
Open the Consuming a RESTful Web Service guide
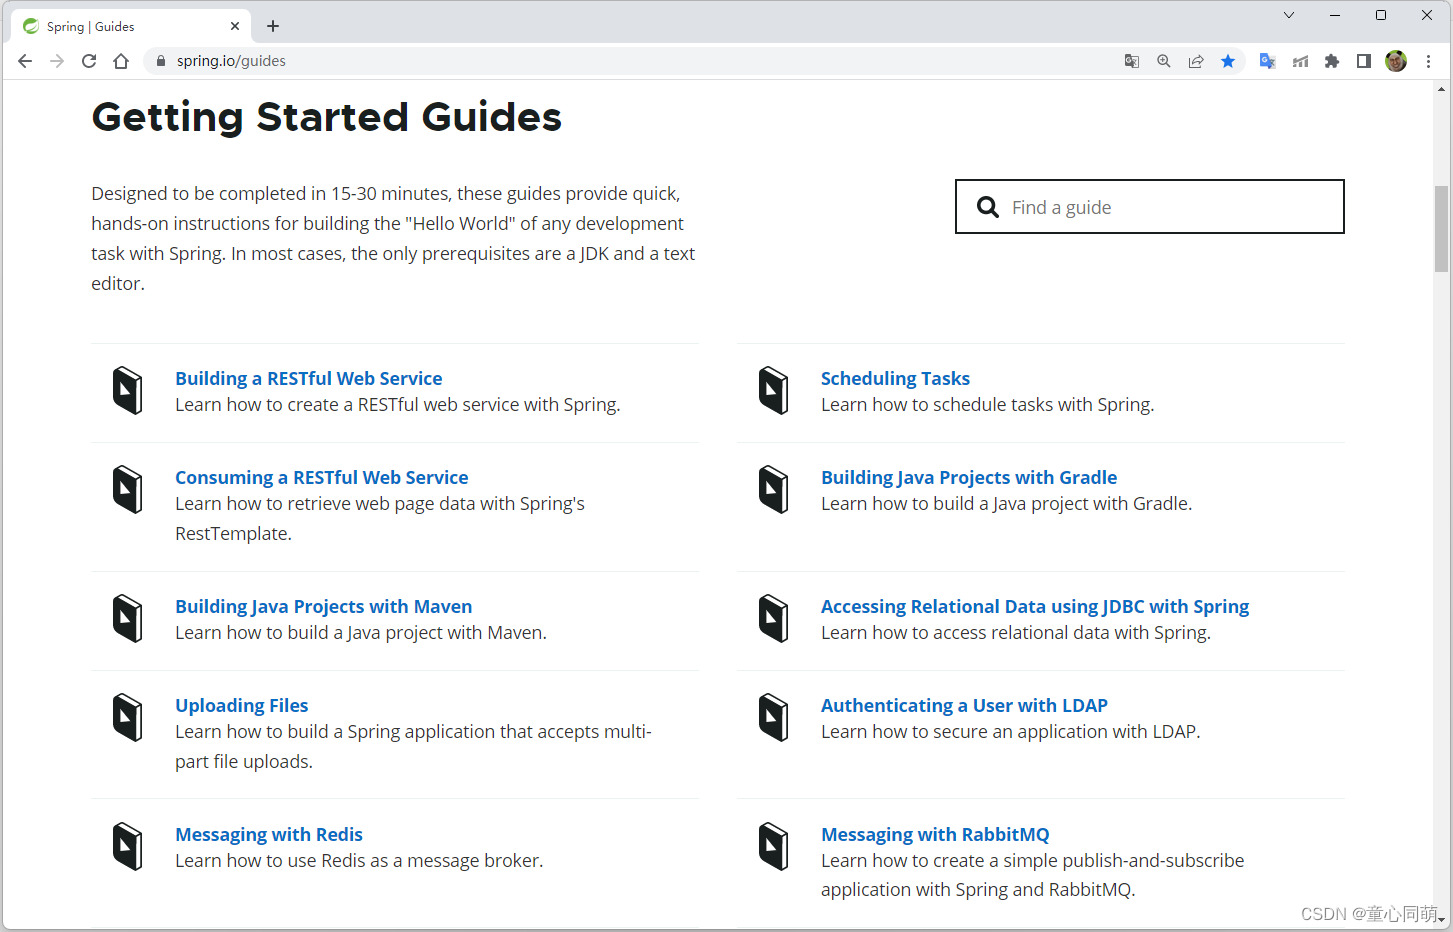point(321,477)
